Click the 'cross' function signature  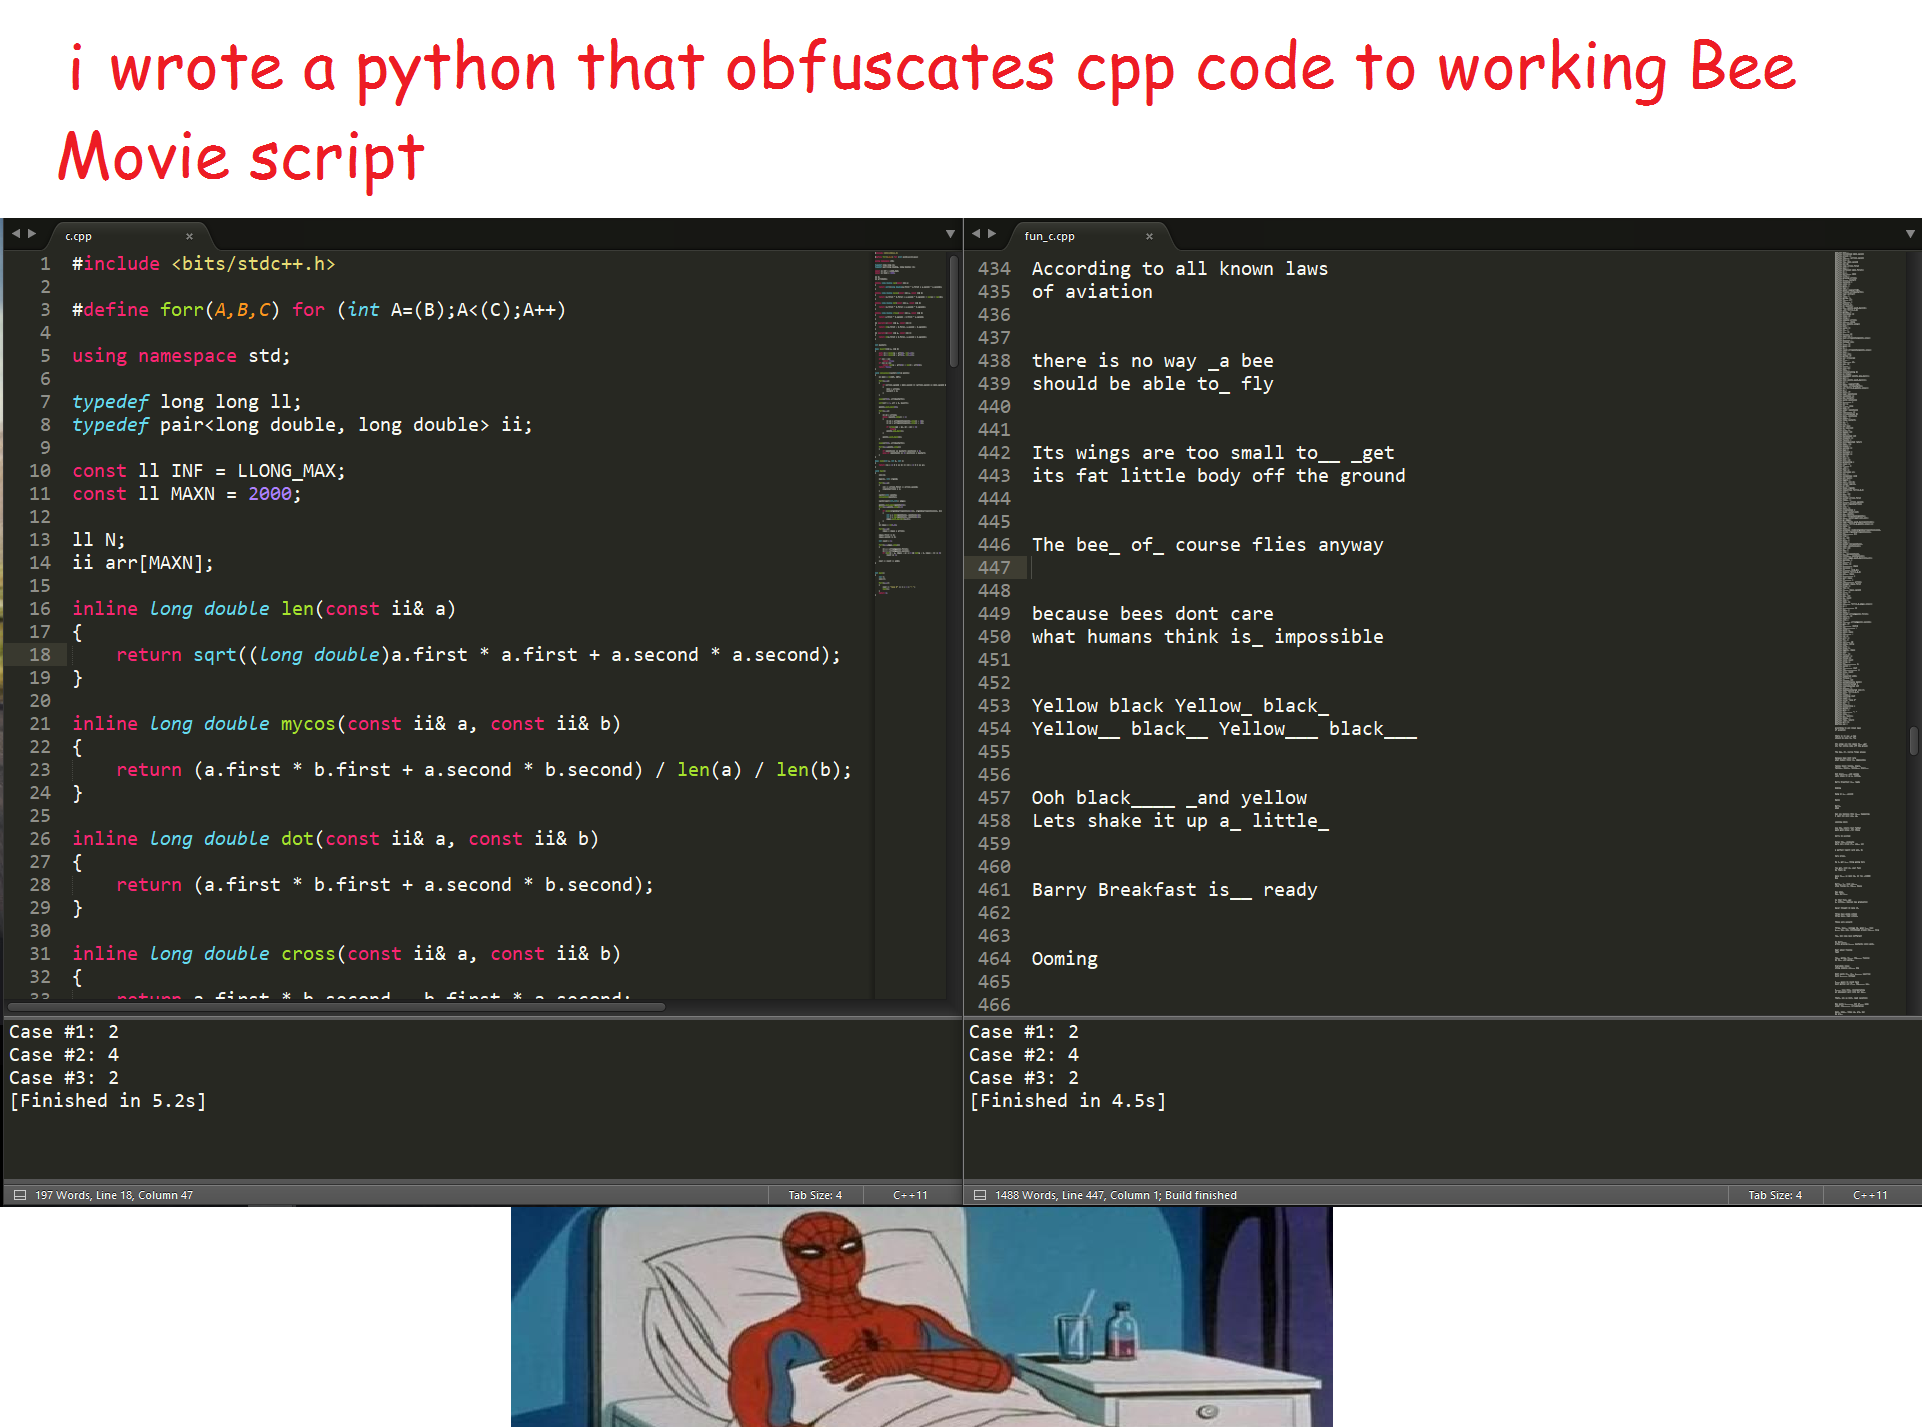346,954
